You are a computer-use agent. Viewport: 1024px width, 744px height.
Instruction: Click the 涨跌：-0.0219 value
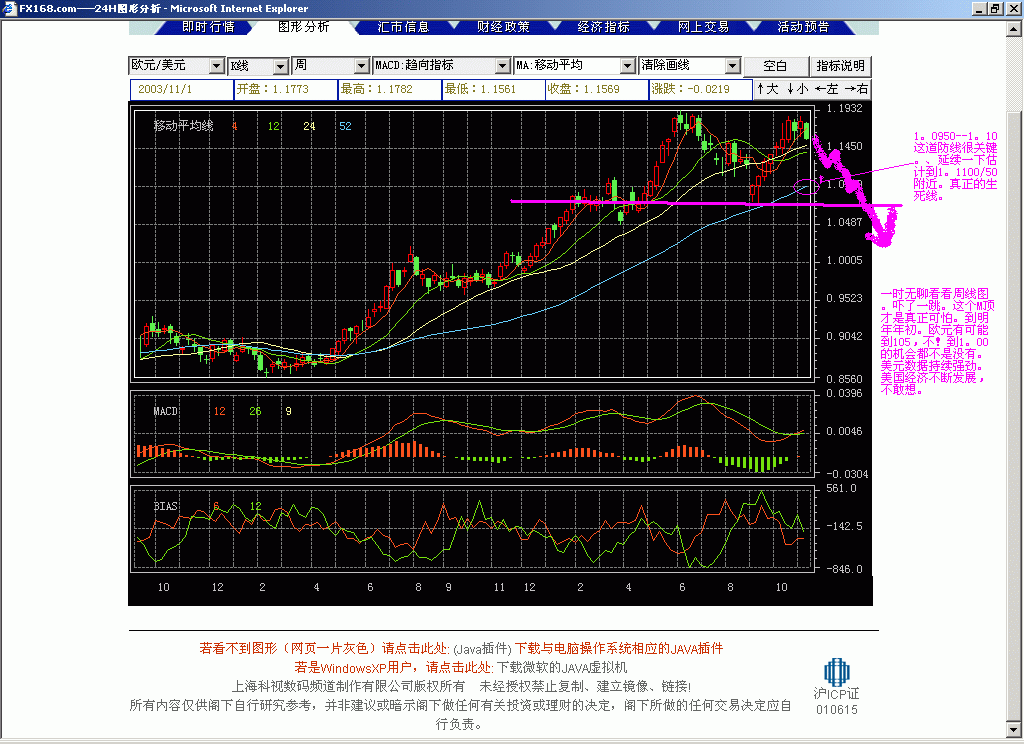[x=701, y=89]
